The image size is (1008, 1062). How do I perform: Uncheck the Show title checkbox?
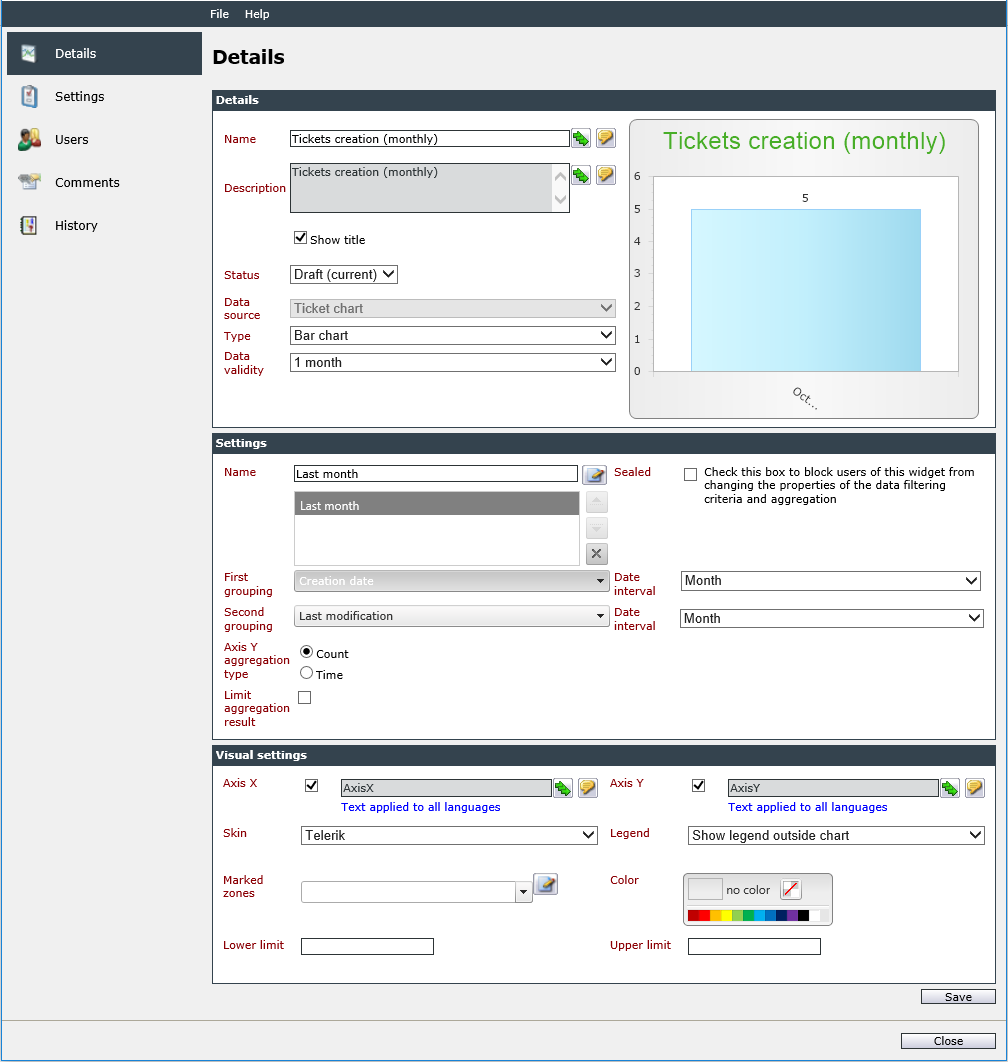(300, 238)
